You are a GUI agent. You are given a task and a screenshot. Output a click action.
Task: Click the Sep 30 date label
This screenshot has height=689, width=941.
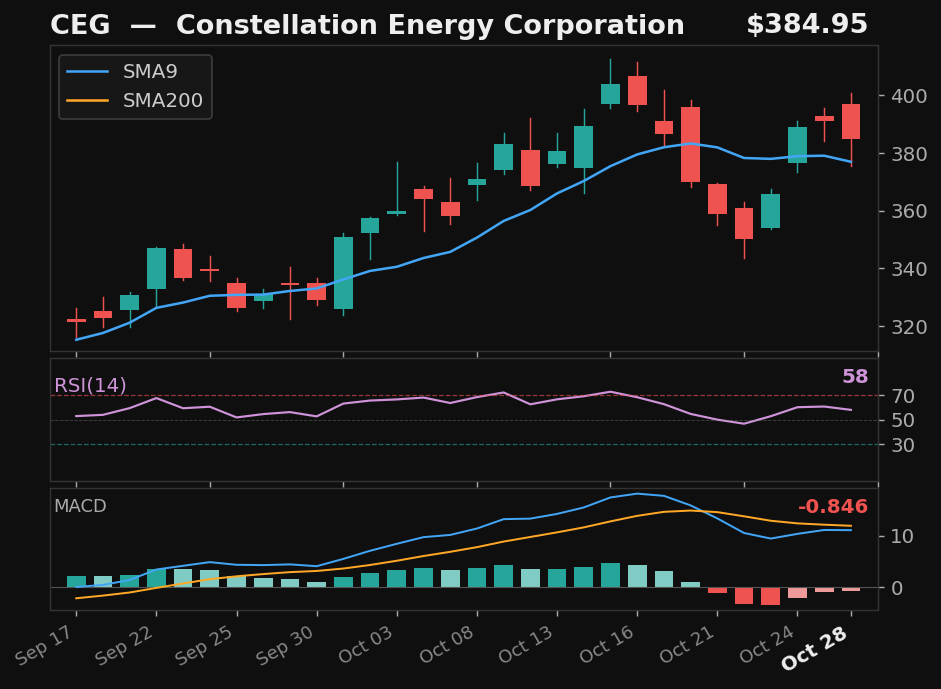click(285, 645)
